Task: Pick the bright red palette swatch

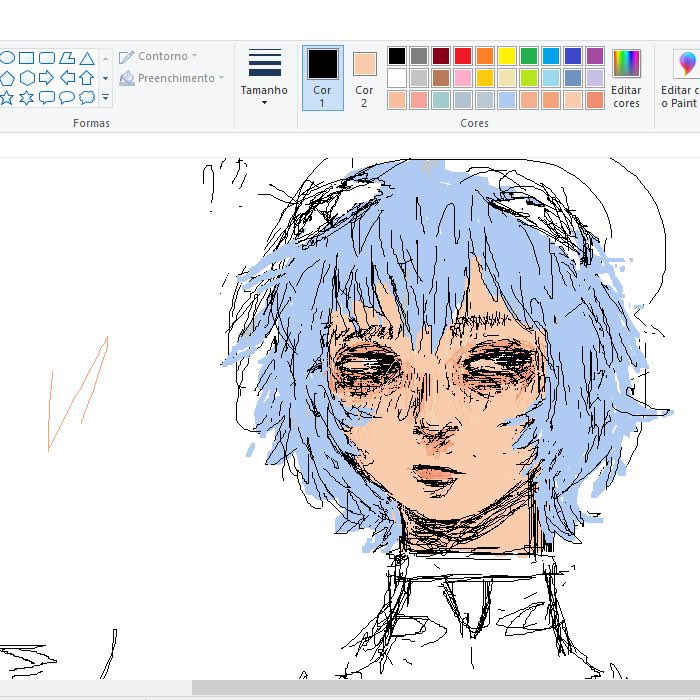Action: click(463, 56)
